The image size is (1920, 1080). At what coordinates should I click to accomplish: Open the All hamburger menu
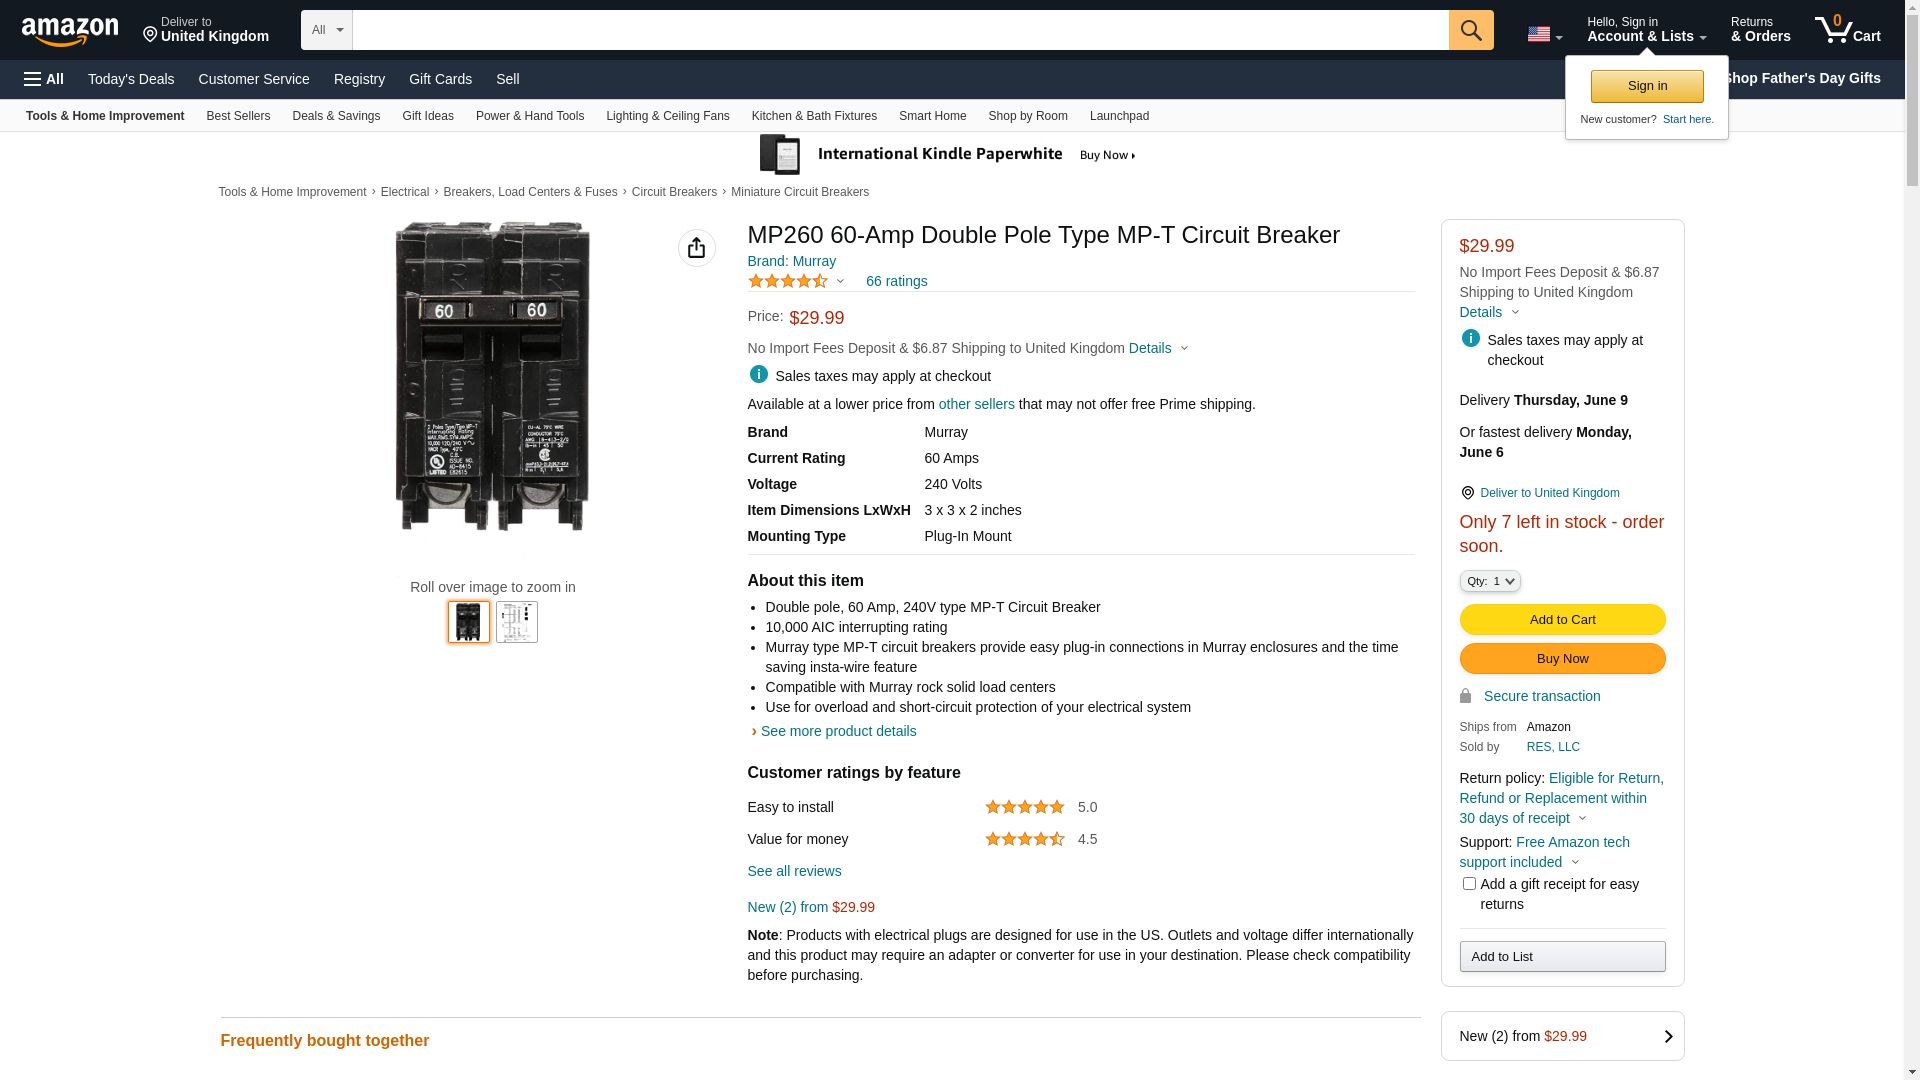tap(44, 79)
